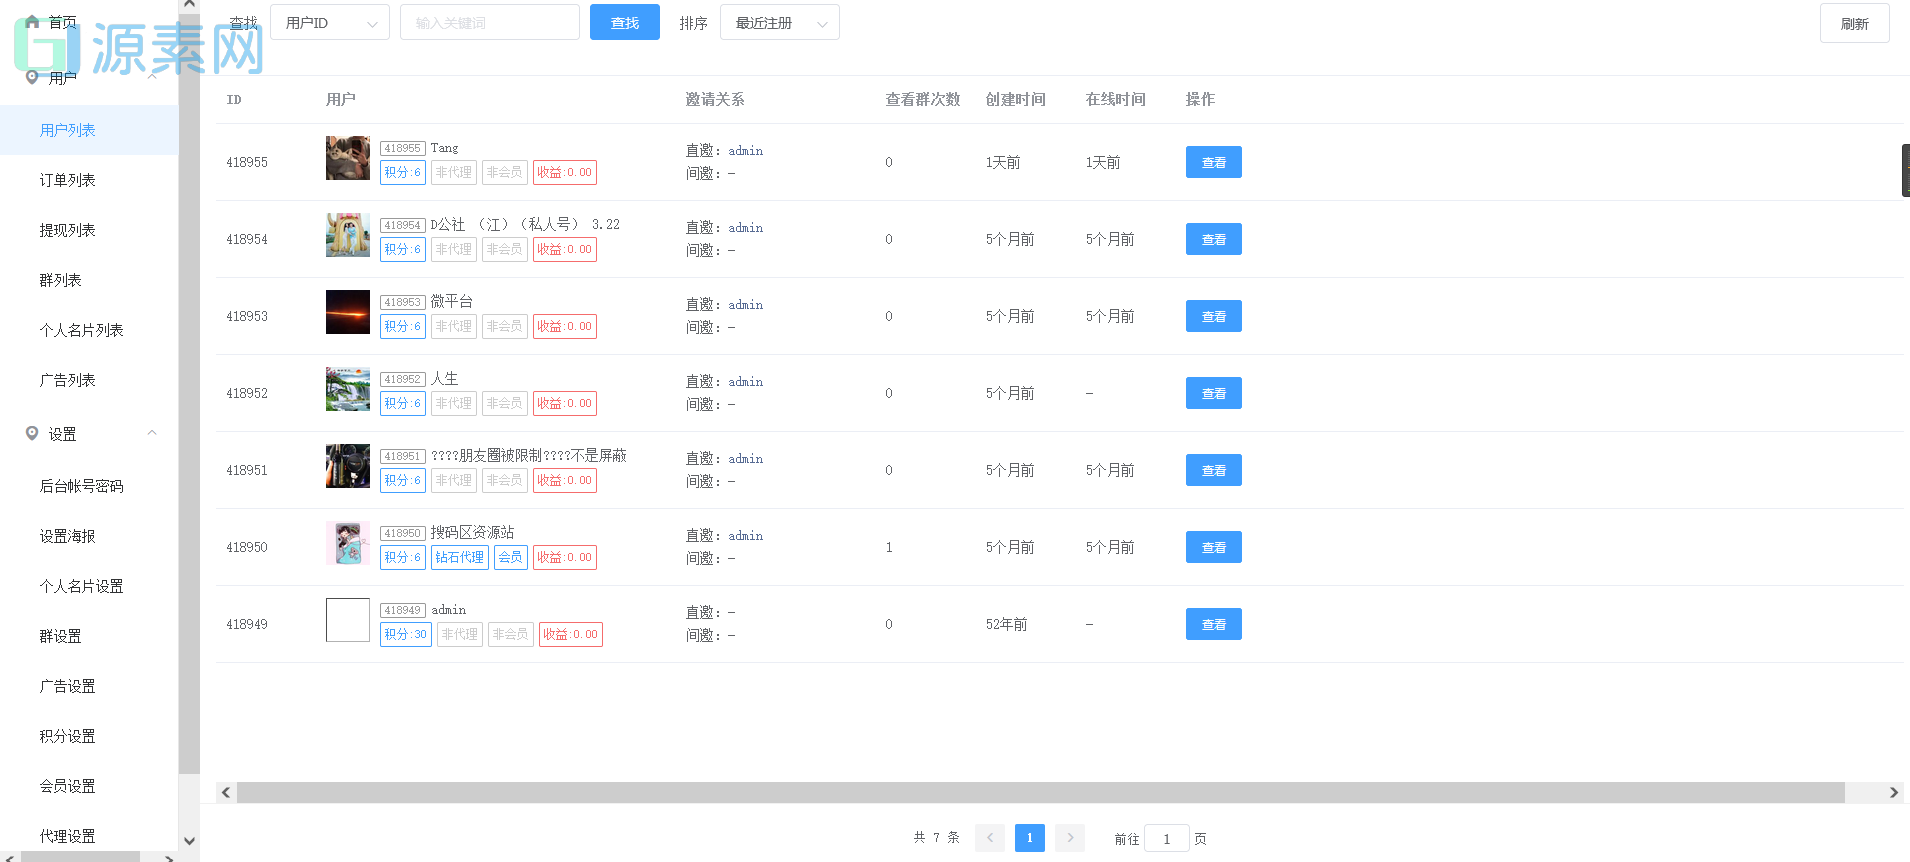Click the blue 查找 search button

[x=624, y=23]
